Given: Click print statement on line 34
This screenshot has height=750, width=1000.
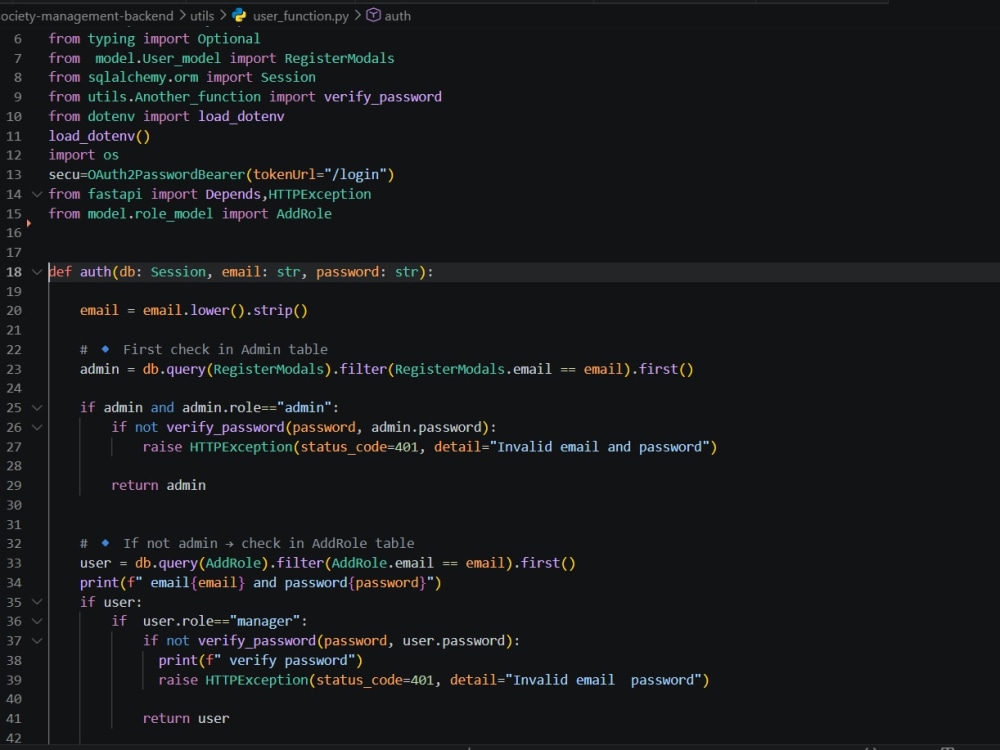Looking at the screenshot, I should tap(260, 583).
